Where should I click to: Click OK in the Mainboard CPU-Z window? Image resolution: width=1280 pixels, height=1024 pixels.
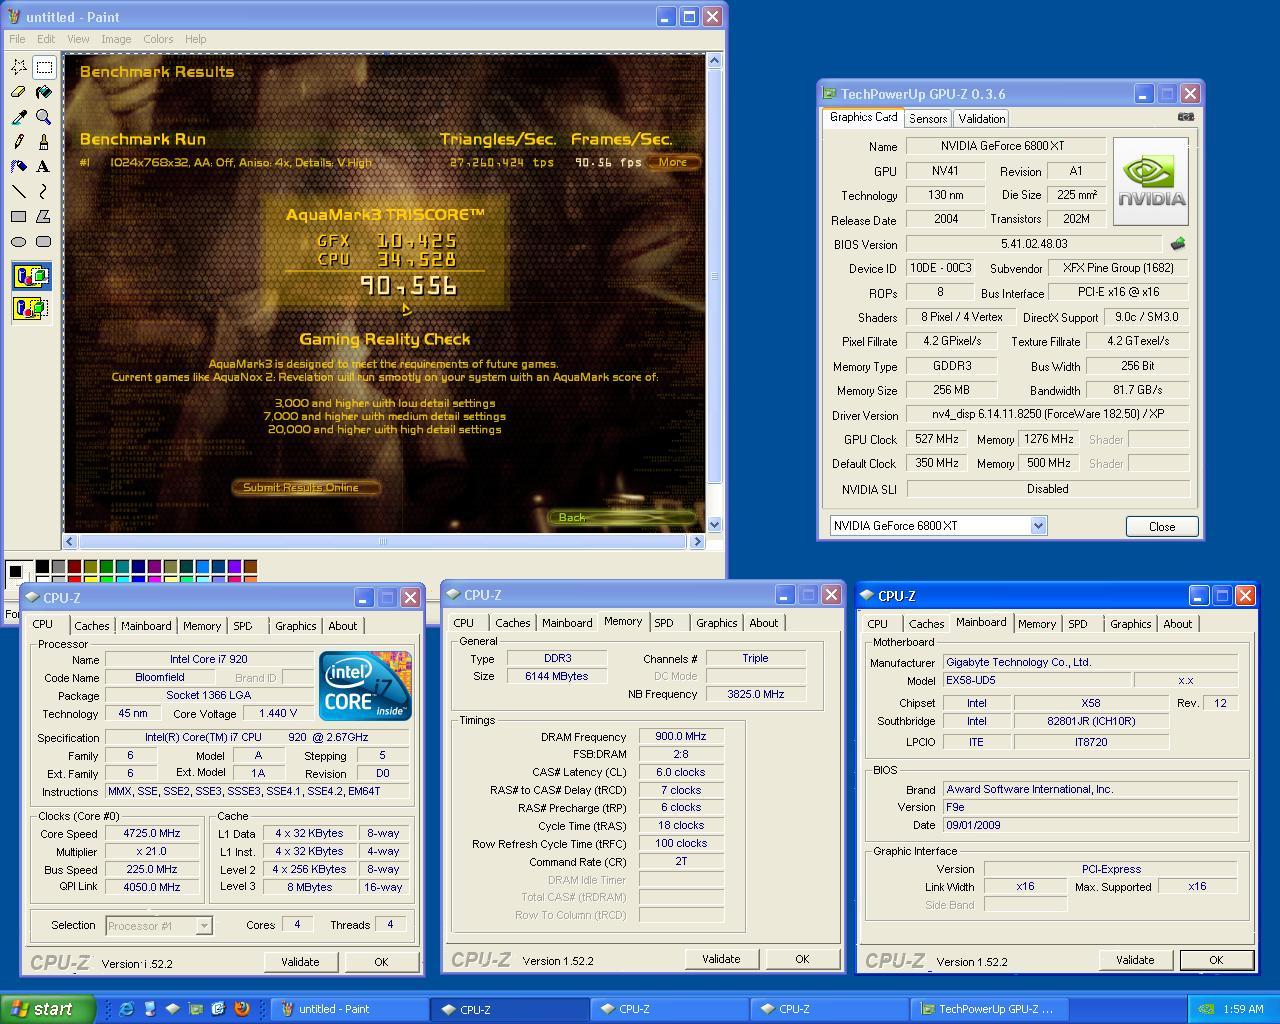click(x=1216, y=960)
